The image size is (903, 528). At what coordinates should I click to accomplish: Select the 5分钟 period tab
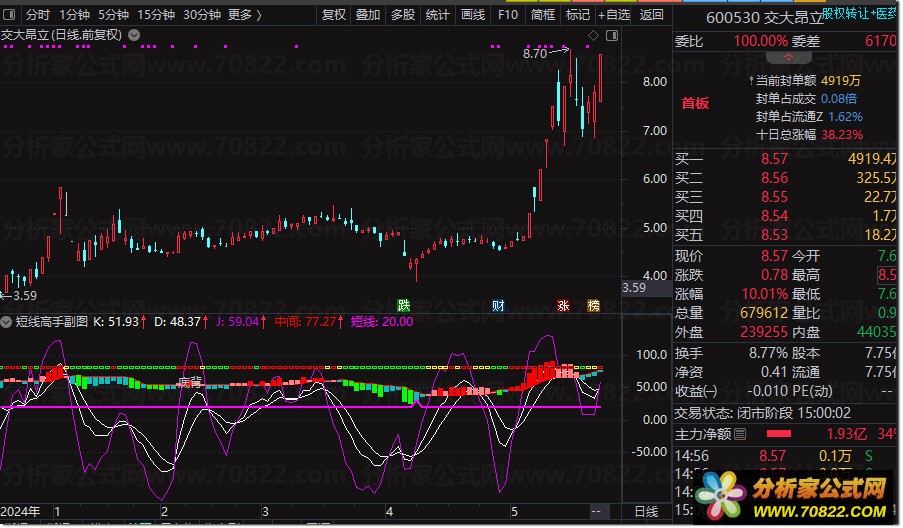[x=113, y=14]
